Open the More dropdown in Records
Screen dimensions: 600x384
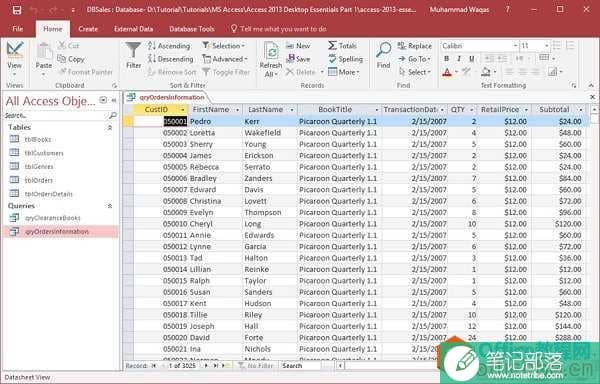tap(344, 72)
